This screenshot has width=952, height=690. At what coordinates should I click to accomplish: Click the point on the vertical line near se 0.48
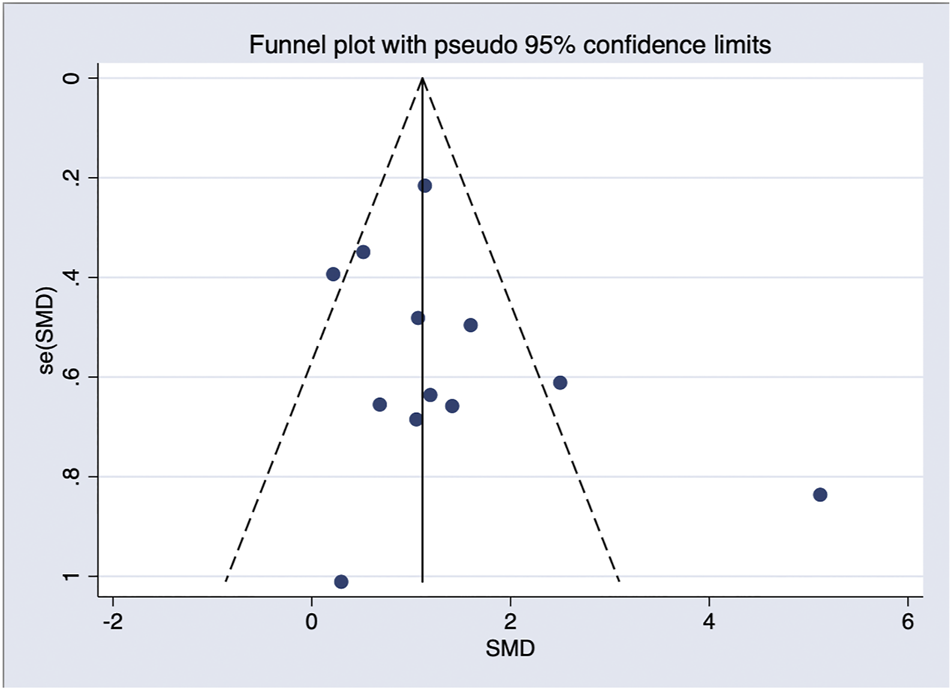pyautogui.click(x=418, y=318)
